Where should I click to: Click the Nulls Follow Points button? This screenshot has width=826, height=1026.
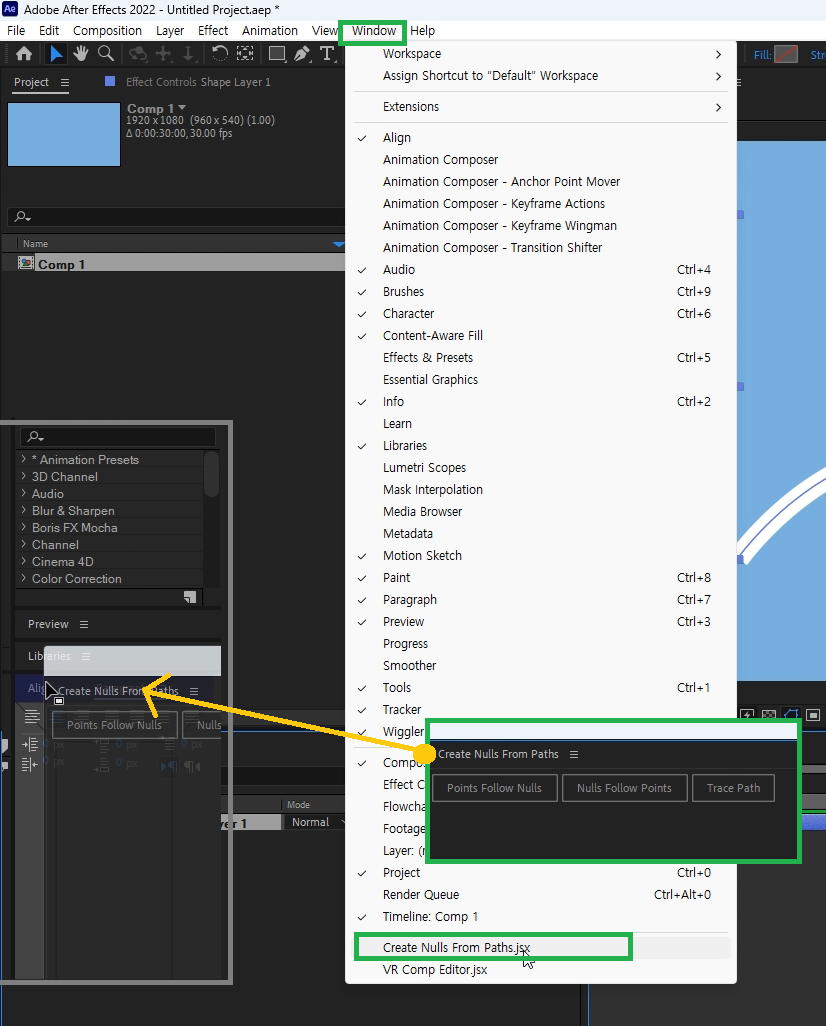point(624,788)
